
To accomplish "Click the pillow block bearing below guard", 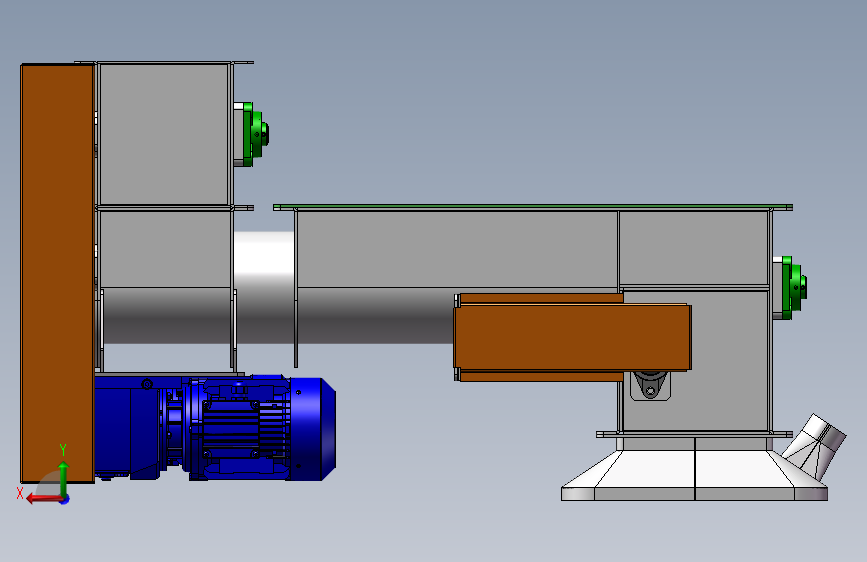I will 650,386.
